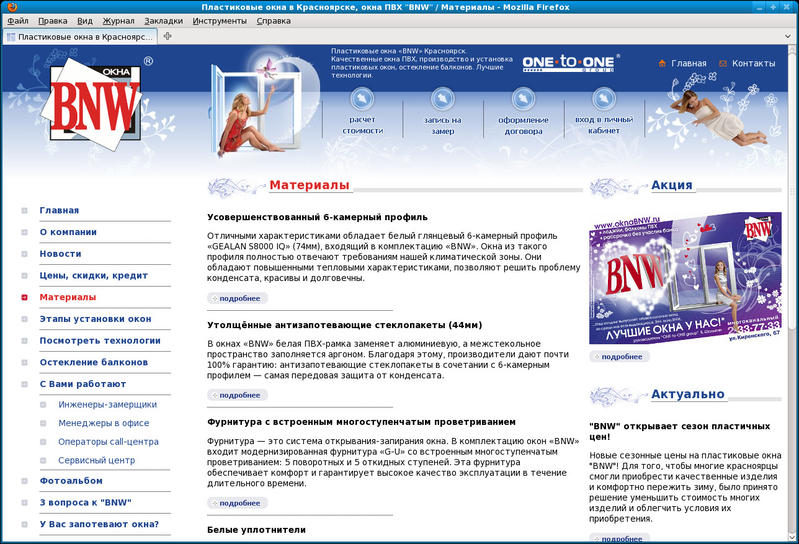Open 'вход в личный кабинет' link
Image resolution: width=799 pixels, height=544 pixels.
coord(604,125)
